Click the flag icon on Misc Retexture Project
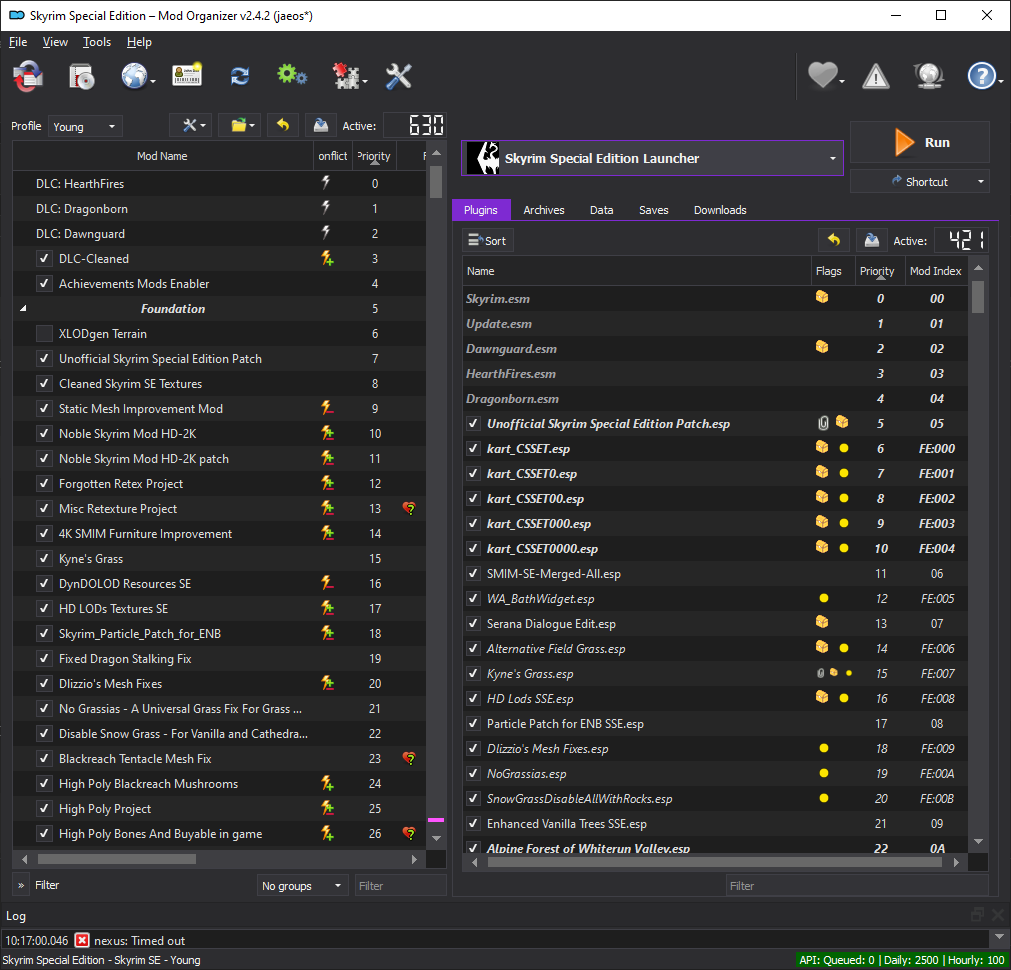The height and width of the screenshot is (970, 1011). click(x=409, y=508)
